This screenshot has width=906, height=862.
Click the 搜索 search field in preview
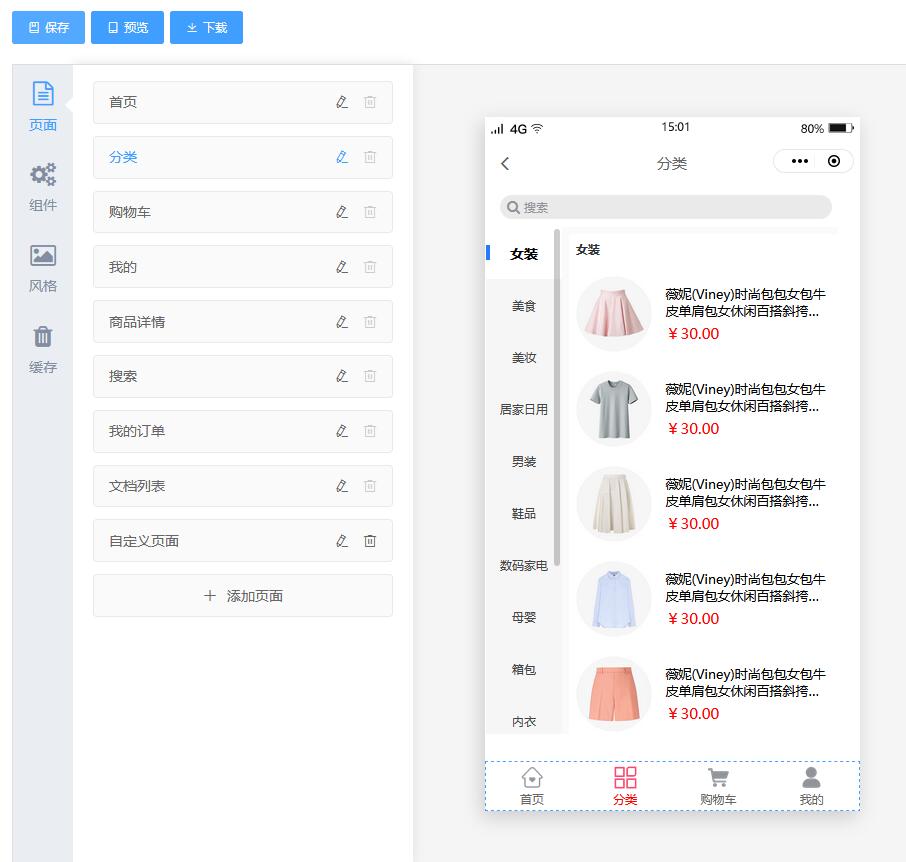pos(666,207)
